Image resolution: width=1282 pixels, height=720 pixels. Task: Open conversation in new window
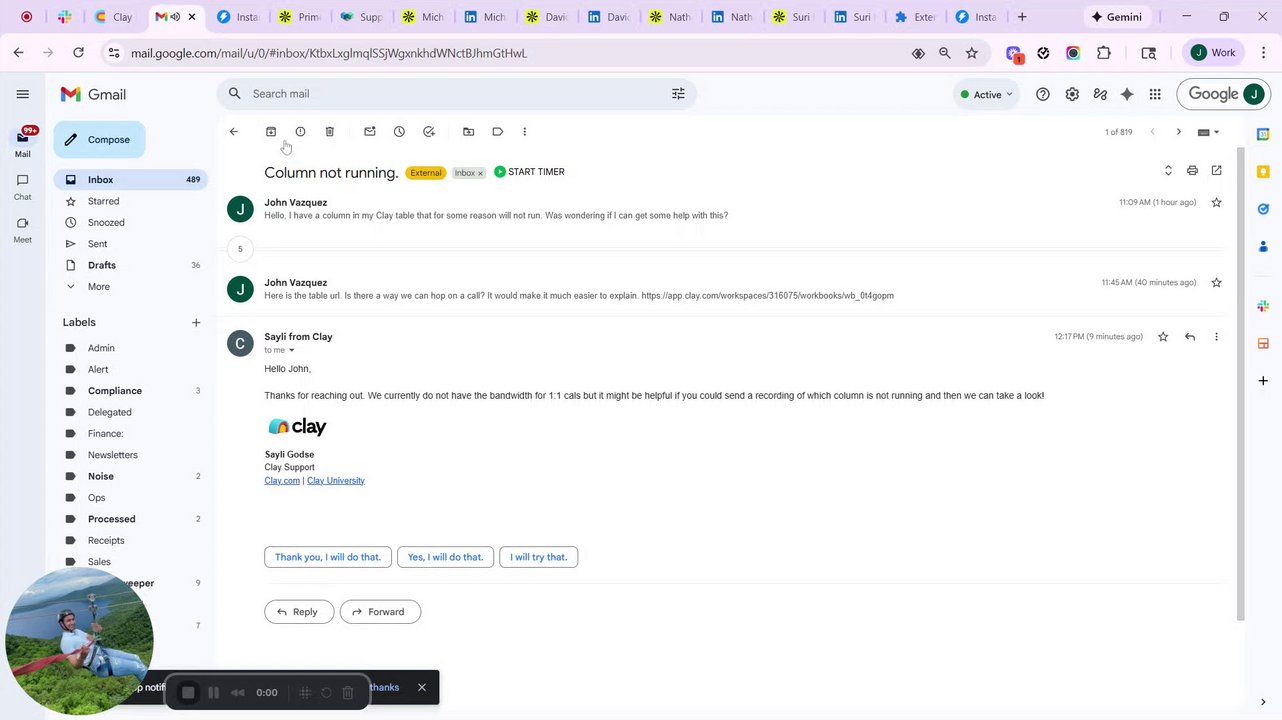click(1216, 171)
